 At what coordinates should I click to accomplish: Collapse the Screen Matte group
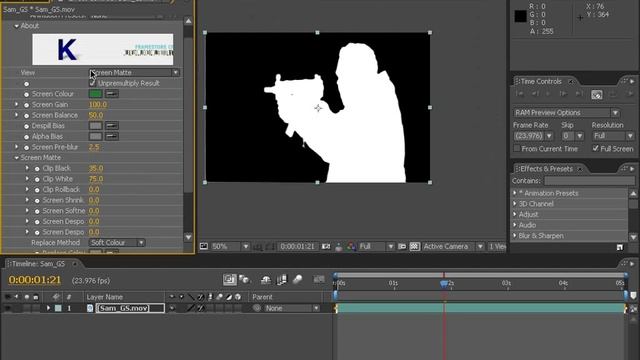[17, 158]
